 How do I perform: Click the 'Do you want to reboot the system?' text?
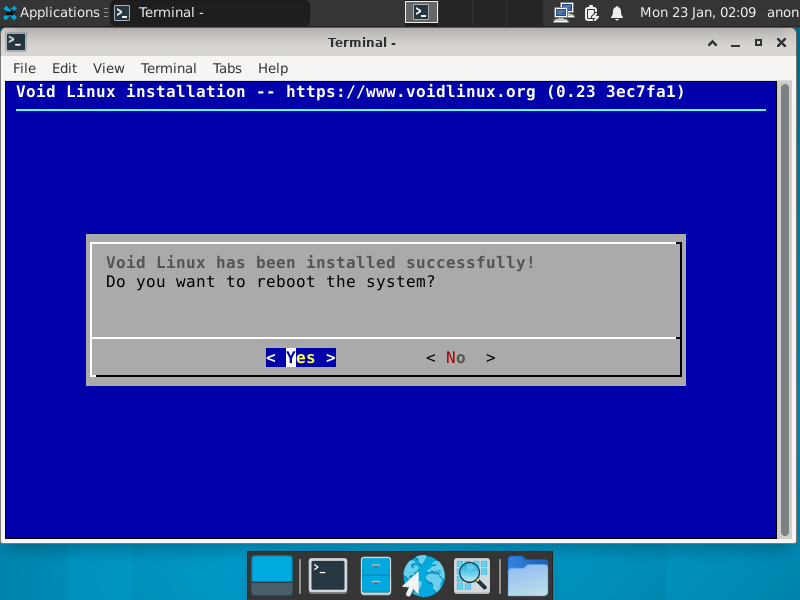[x=270, y=282]
